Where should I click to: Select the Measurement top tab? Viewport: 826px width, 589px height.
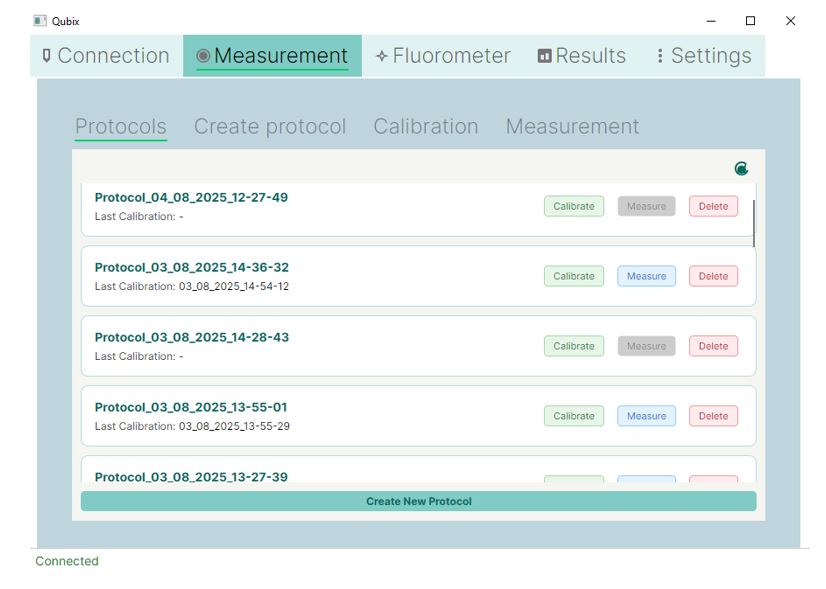point(272,56)
